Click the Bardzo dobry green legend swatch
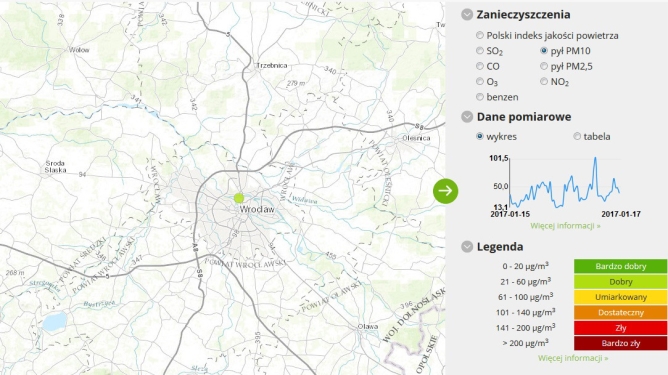This screenshot has width=668, height=375. point(621,266)
